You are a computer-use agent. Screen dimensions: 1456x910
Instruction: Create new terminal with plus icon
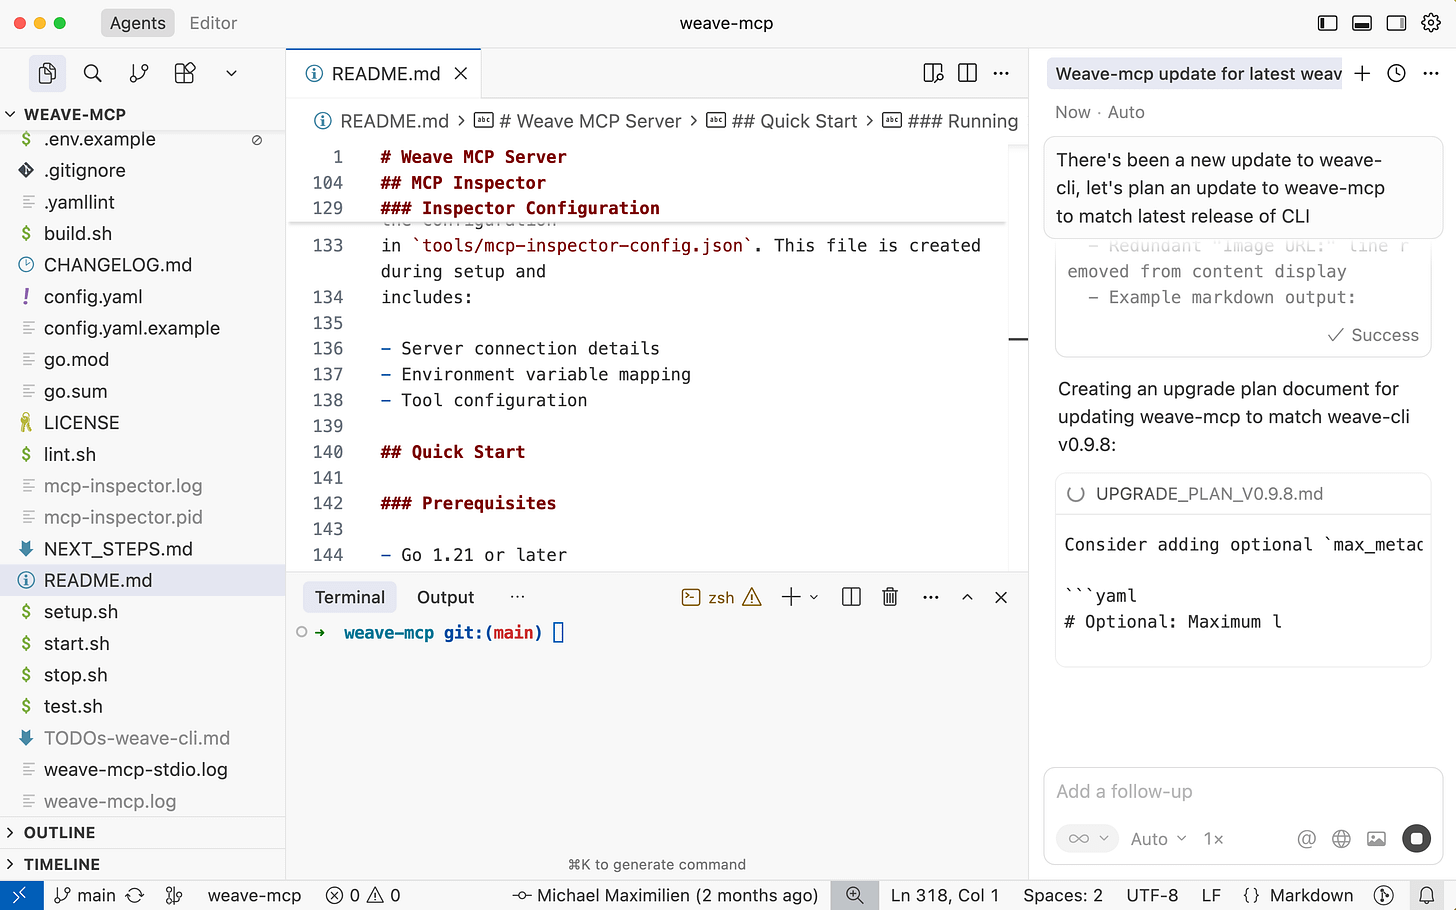(x=791, y=597)
